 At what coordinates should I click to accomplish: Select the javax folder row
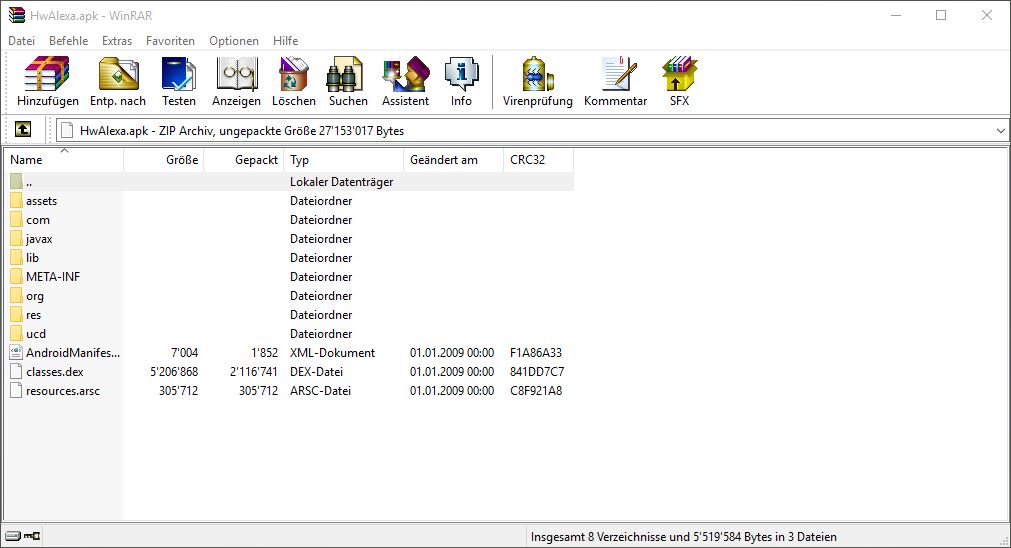[289, 239]
